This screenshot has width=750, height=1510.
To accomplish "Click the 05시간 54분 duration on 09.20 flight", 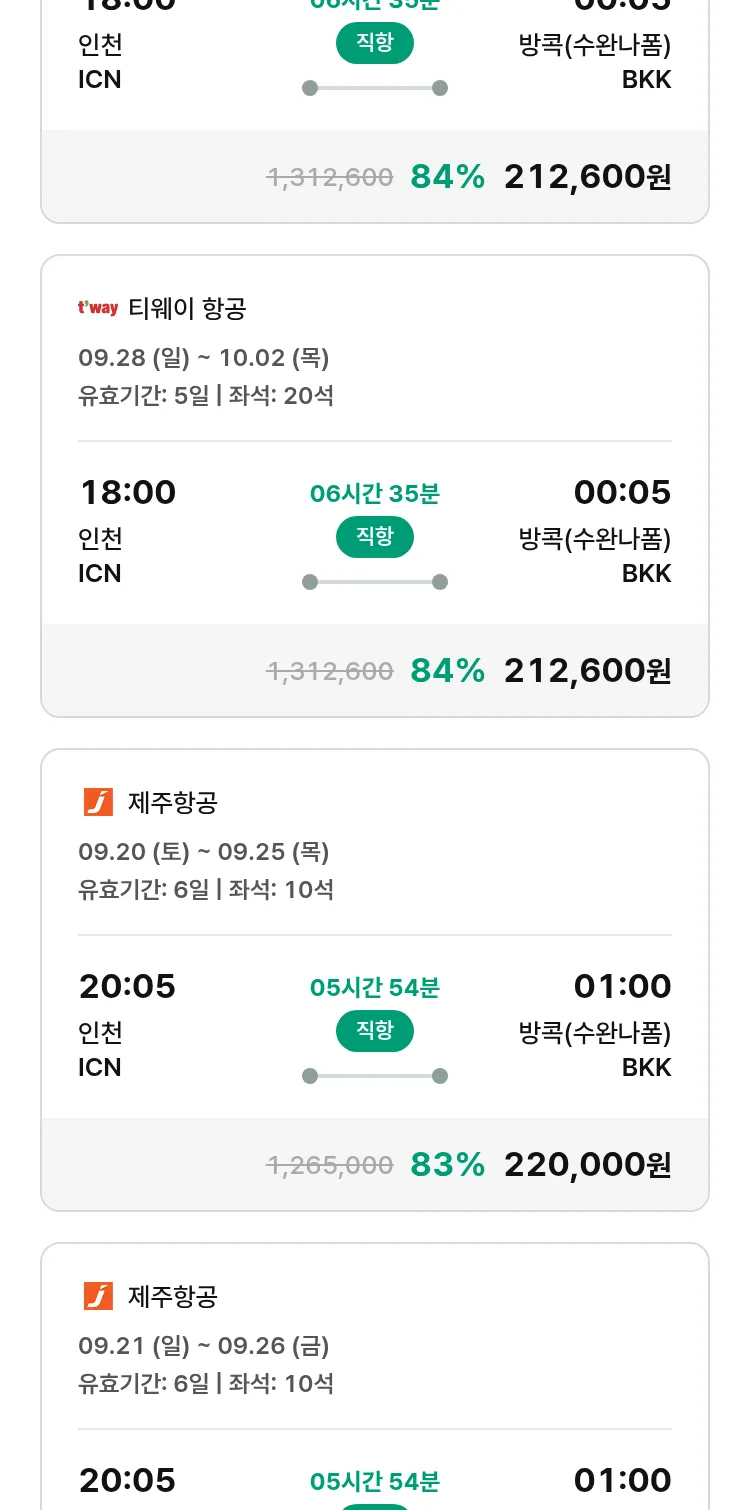I will [374, 987].
